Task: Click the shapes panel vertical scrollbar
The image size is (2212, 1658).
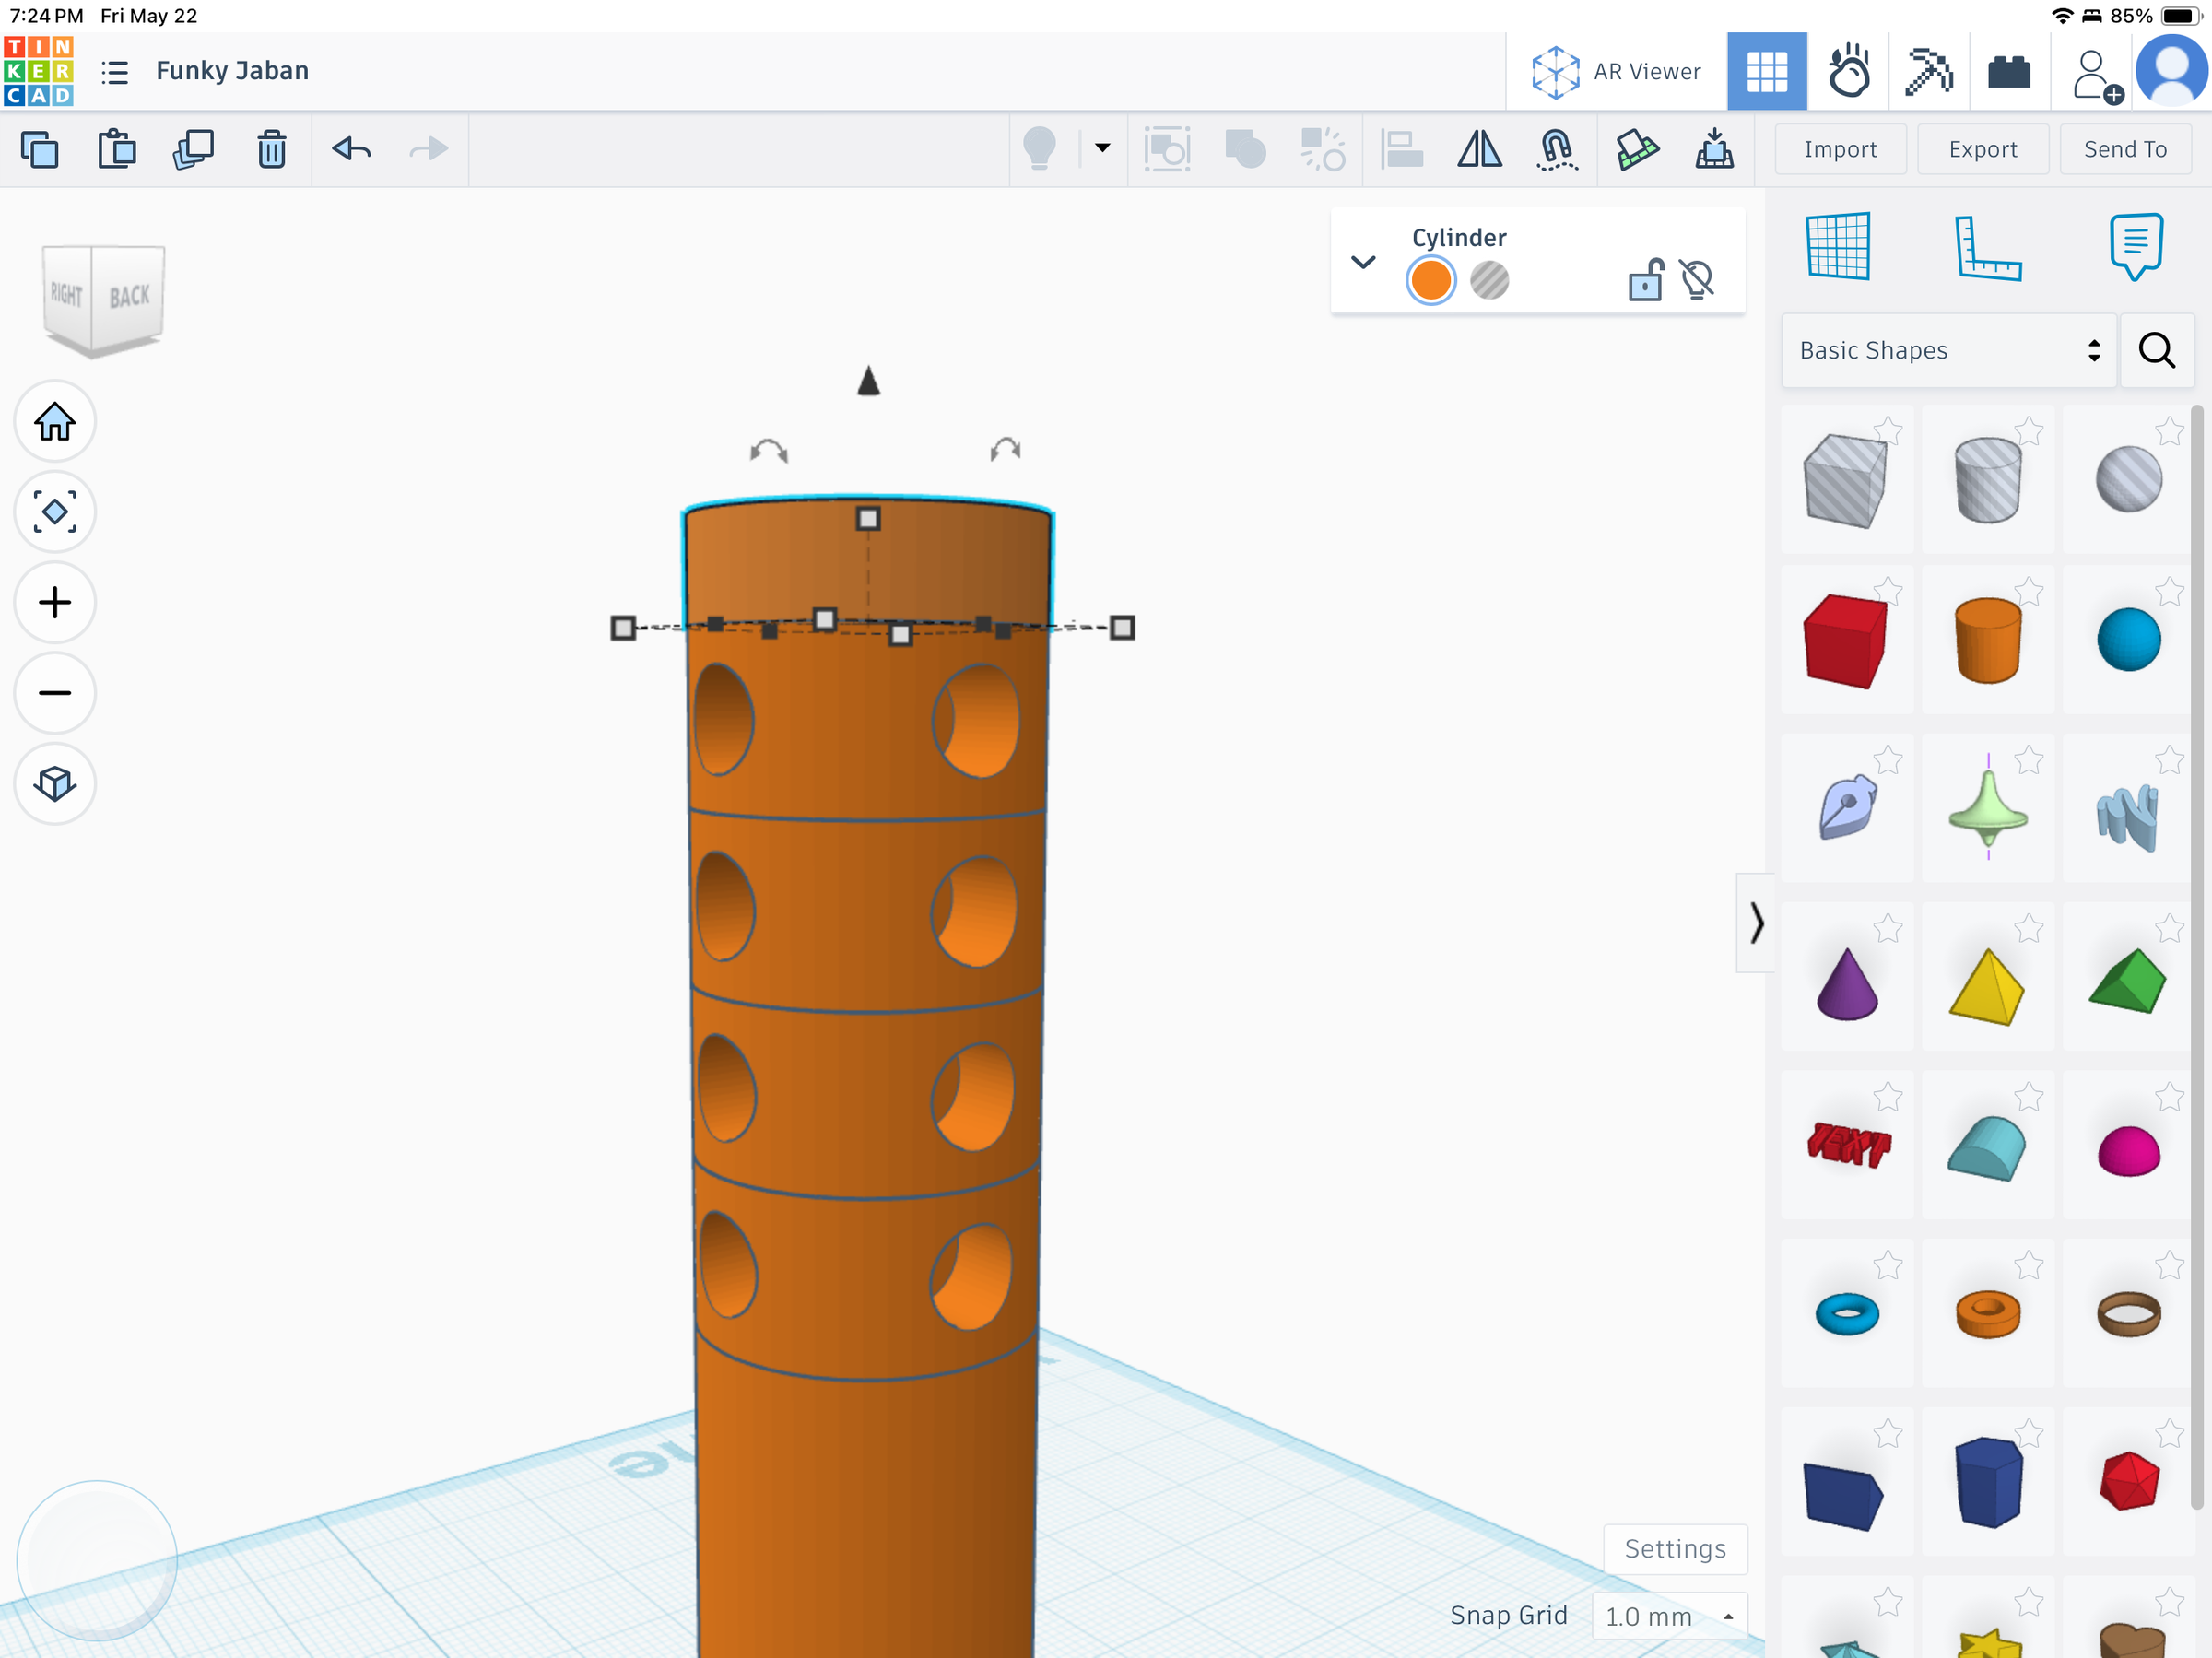Action: [x=2196, y=958]
